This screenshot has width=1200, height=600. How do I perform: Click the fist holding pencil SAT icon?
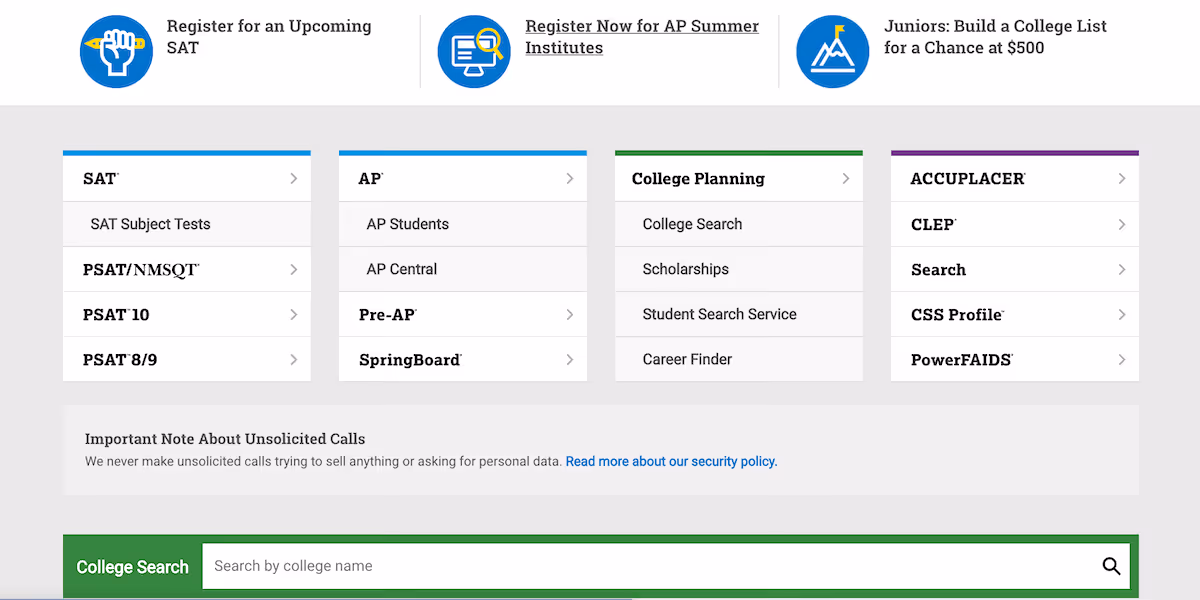point(116,51)
